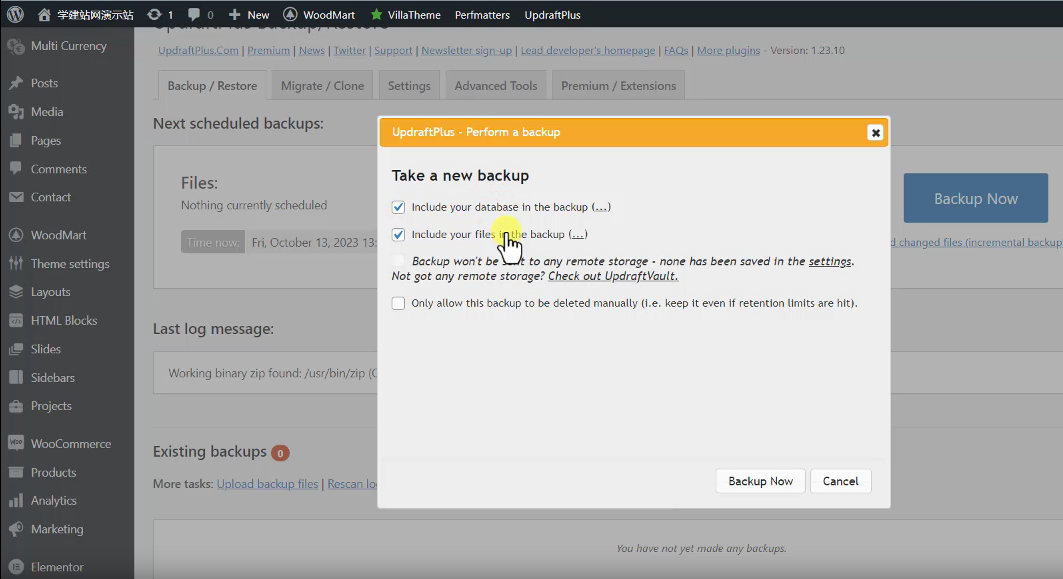Open the updates icon showing 1

click(x=160, y=14)
